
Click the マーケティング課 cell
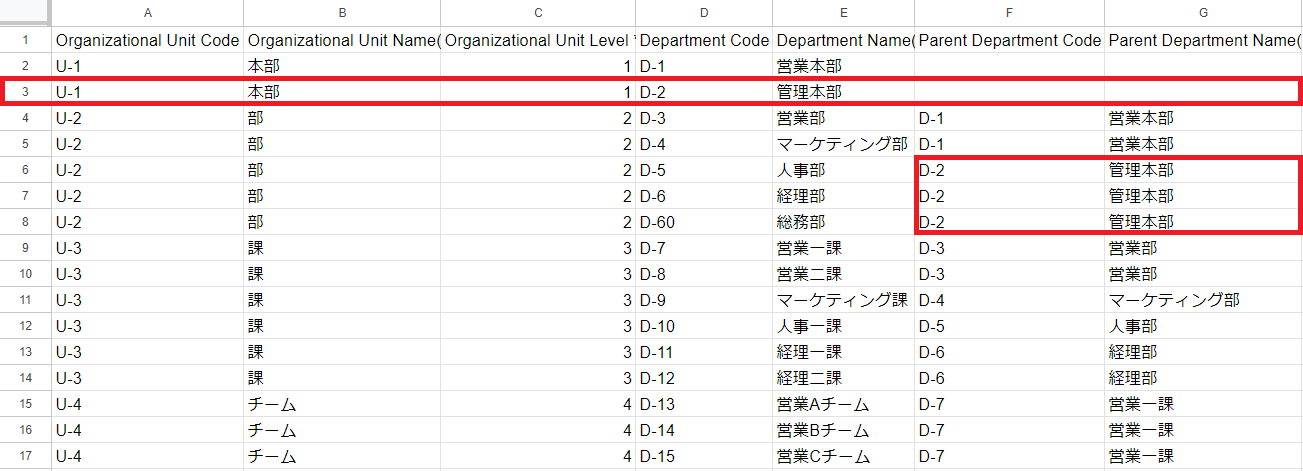842,300
